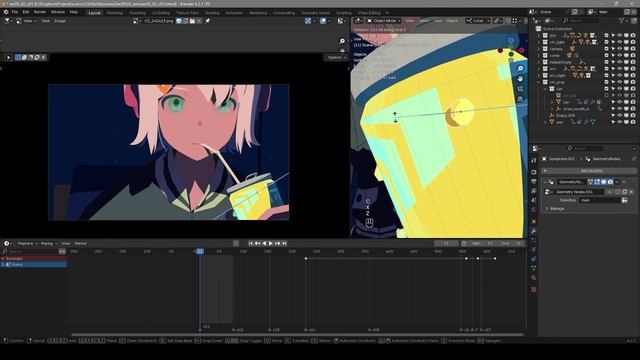
Task: Toggle fake user shield for the image
Action: point(179,21)
